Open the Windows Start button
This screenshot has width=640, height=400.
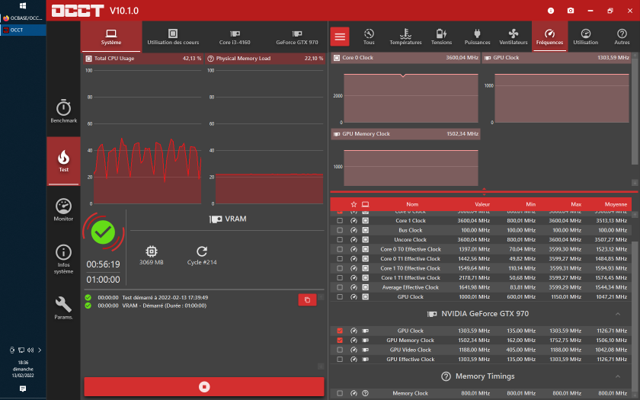[23, 6]
